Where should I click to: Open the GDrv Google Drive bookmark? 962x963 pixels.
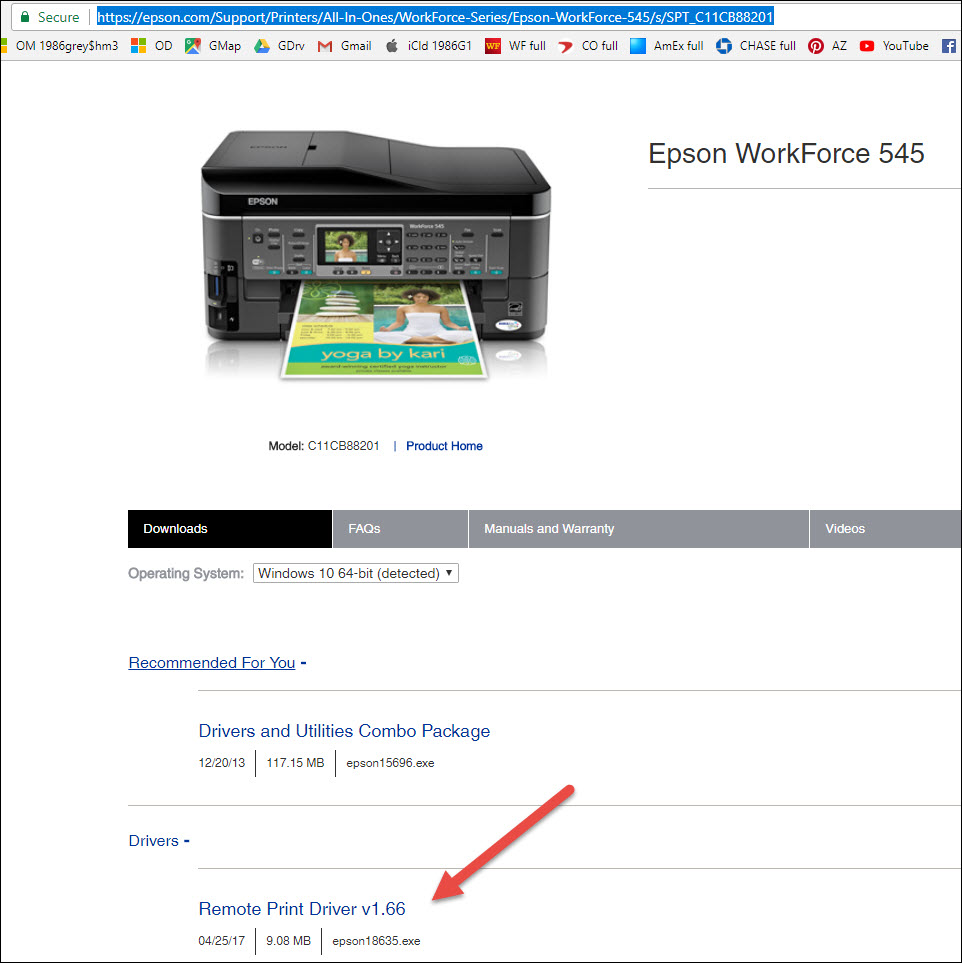click(280, 45)
